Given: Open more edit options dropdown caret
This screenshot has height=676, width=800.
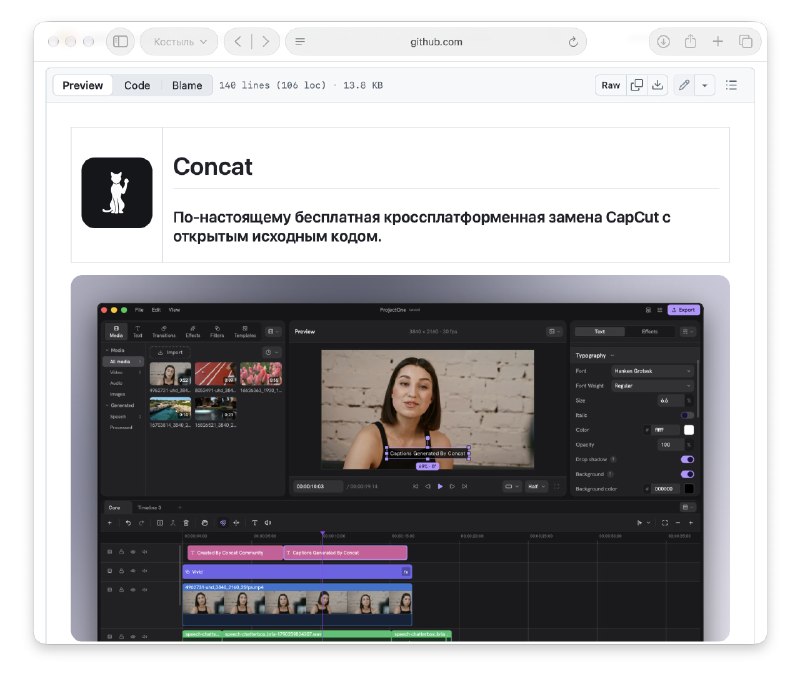Looking at the screenshot, I should pyautogui.click(x=705, y=85).
